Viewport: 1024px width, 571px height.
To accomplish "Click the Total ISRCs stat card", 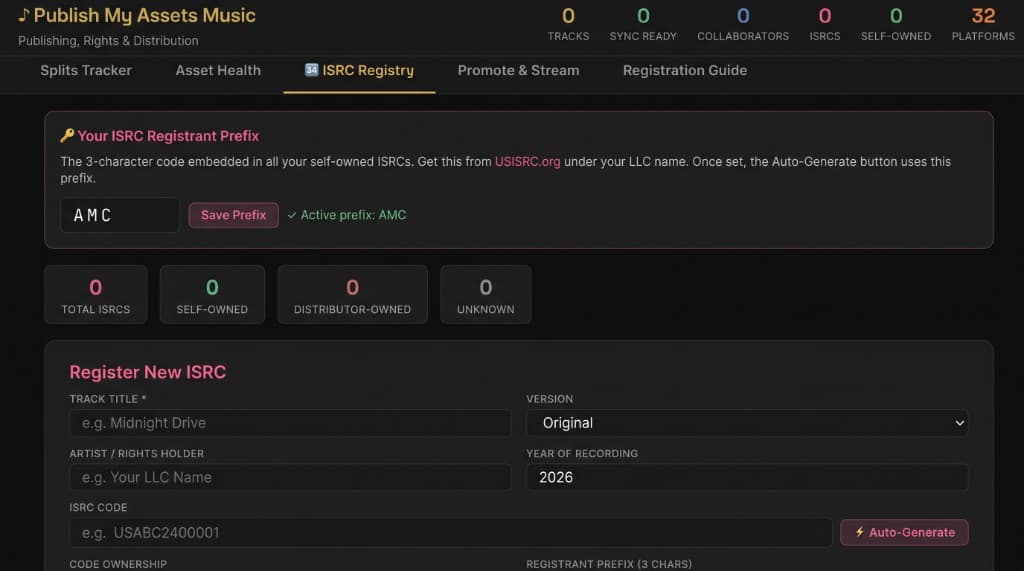I will coord(96,295).
